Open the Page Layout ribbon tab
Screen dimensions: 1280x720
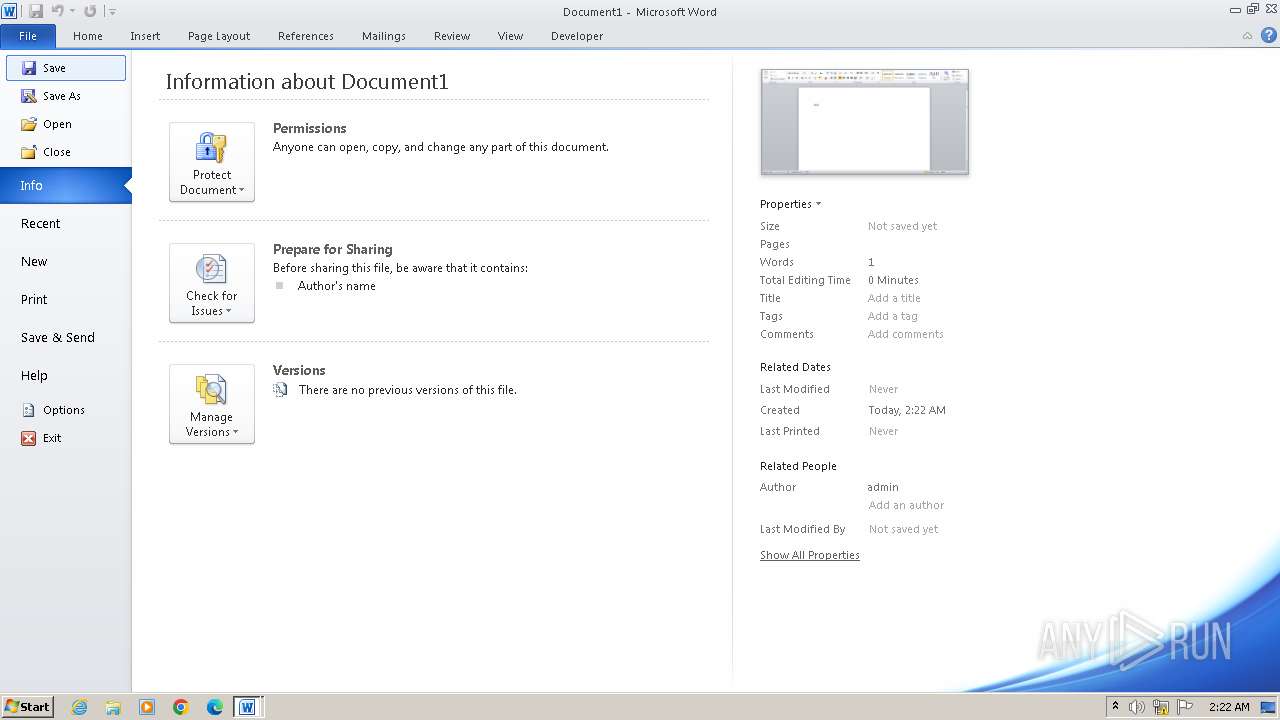click(219, 36)
